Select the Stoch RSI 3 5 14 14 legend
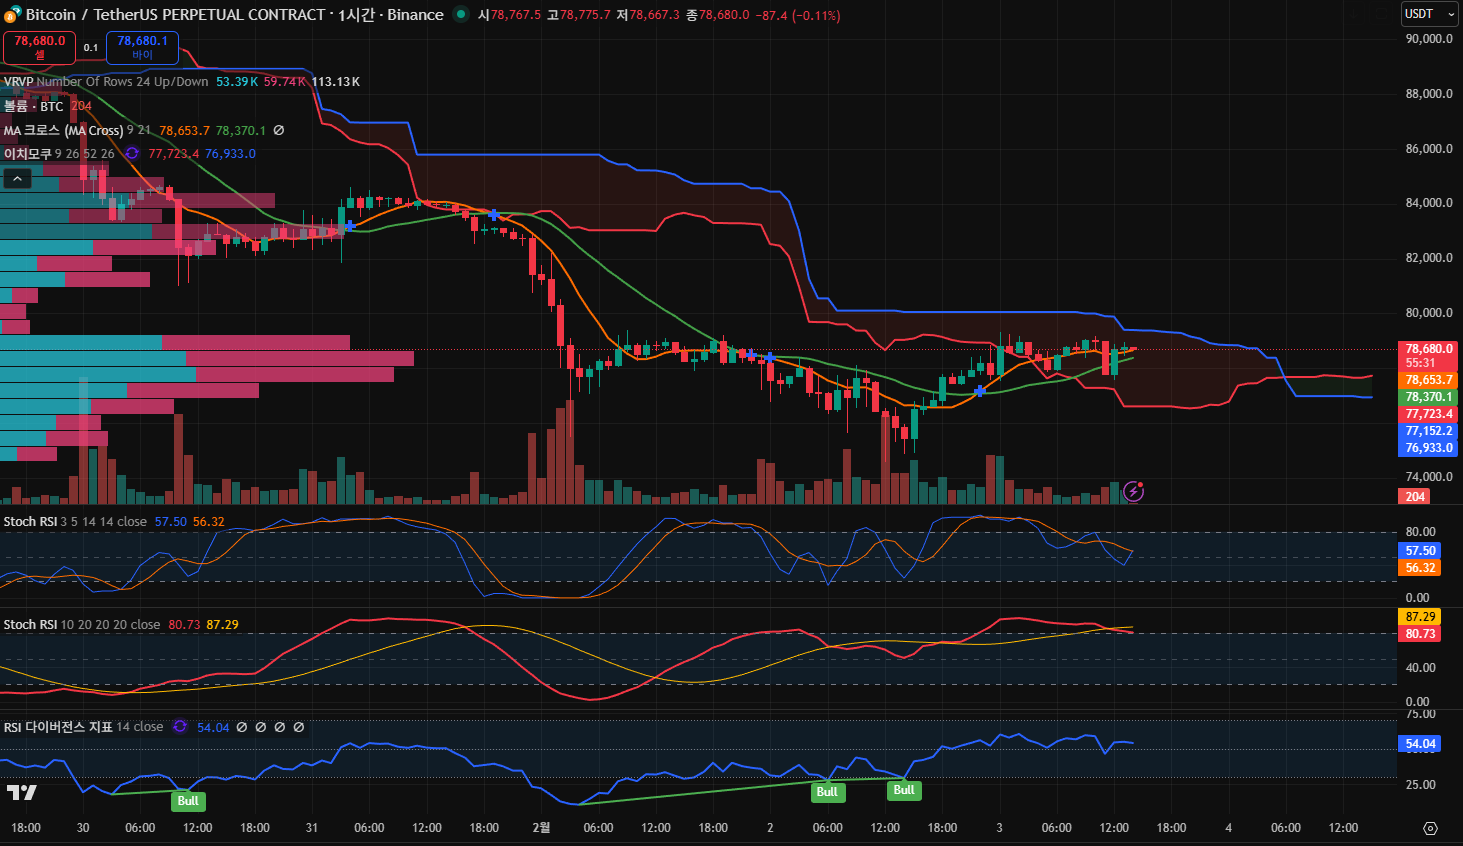This screenshot has height=846, width=1463. [x=30, y=522]
